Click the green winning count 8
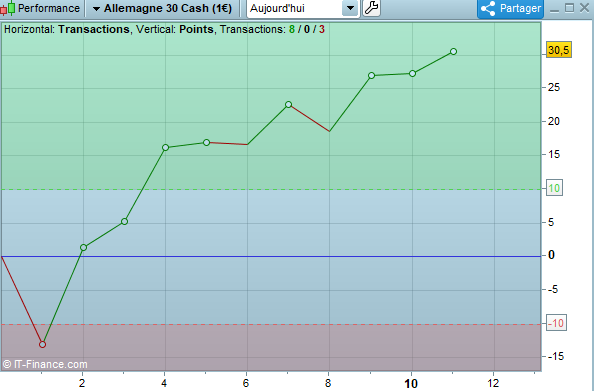The height and width of the screenshot is (391, 594). tap(292, 29)
